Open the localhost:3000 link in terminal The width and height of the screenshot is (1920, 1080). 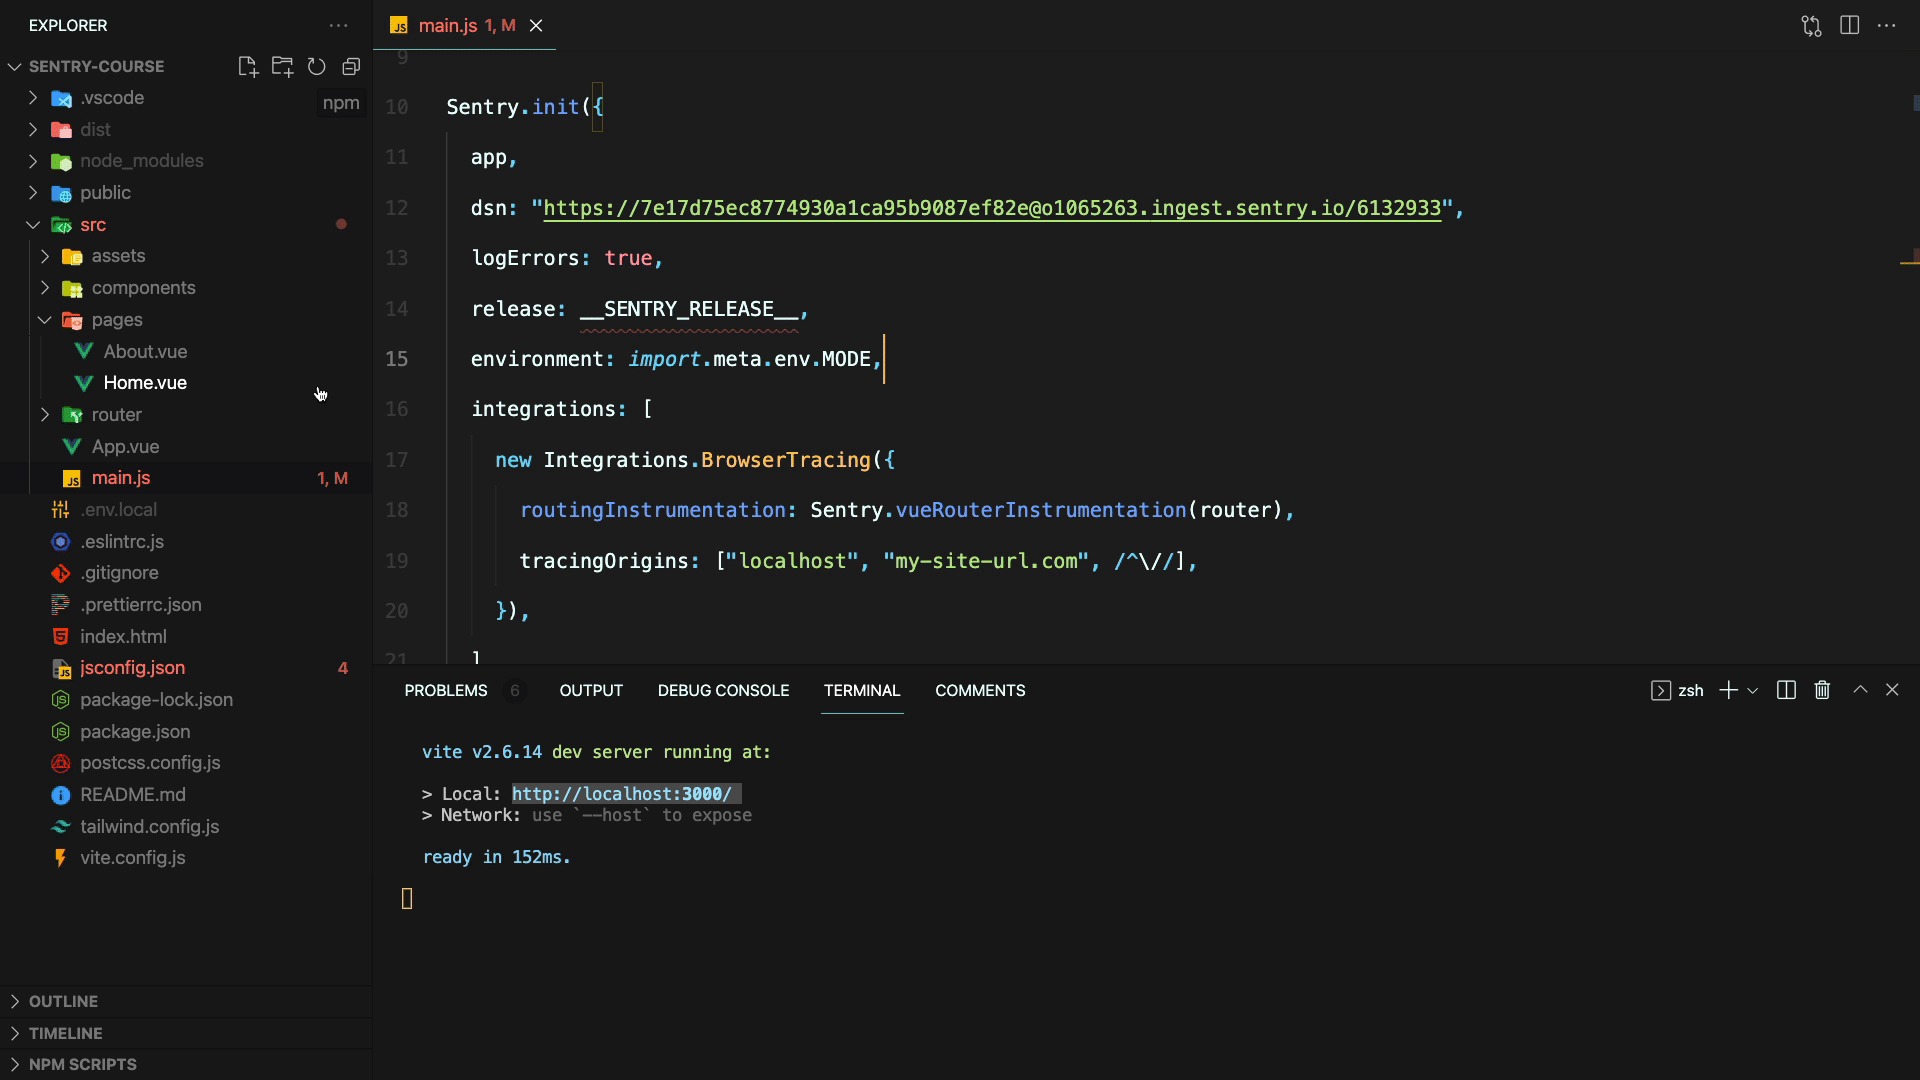(622, 793)
